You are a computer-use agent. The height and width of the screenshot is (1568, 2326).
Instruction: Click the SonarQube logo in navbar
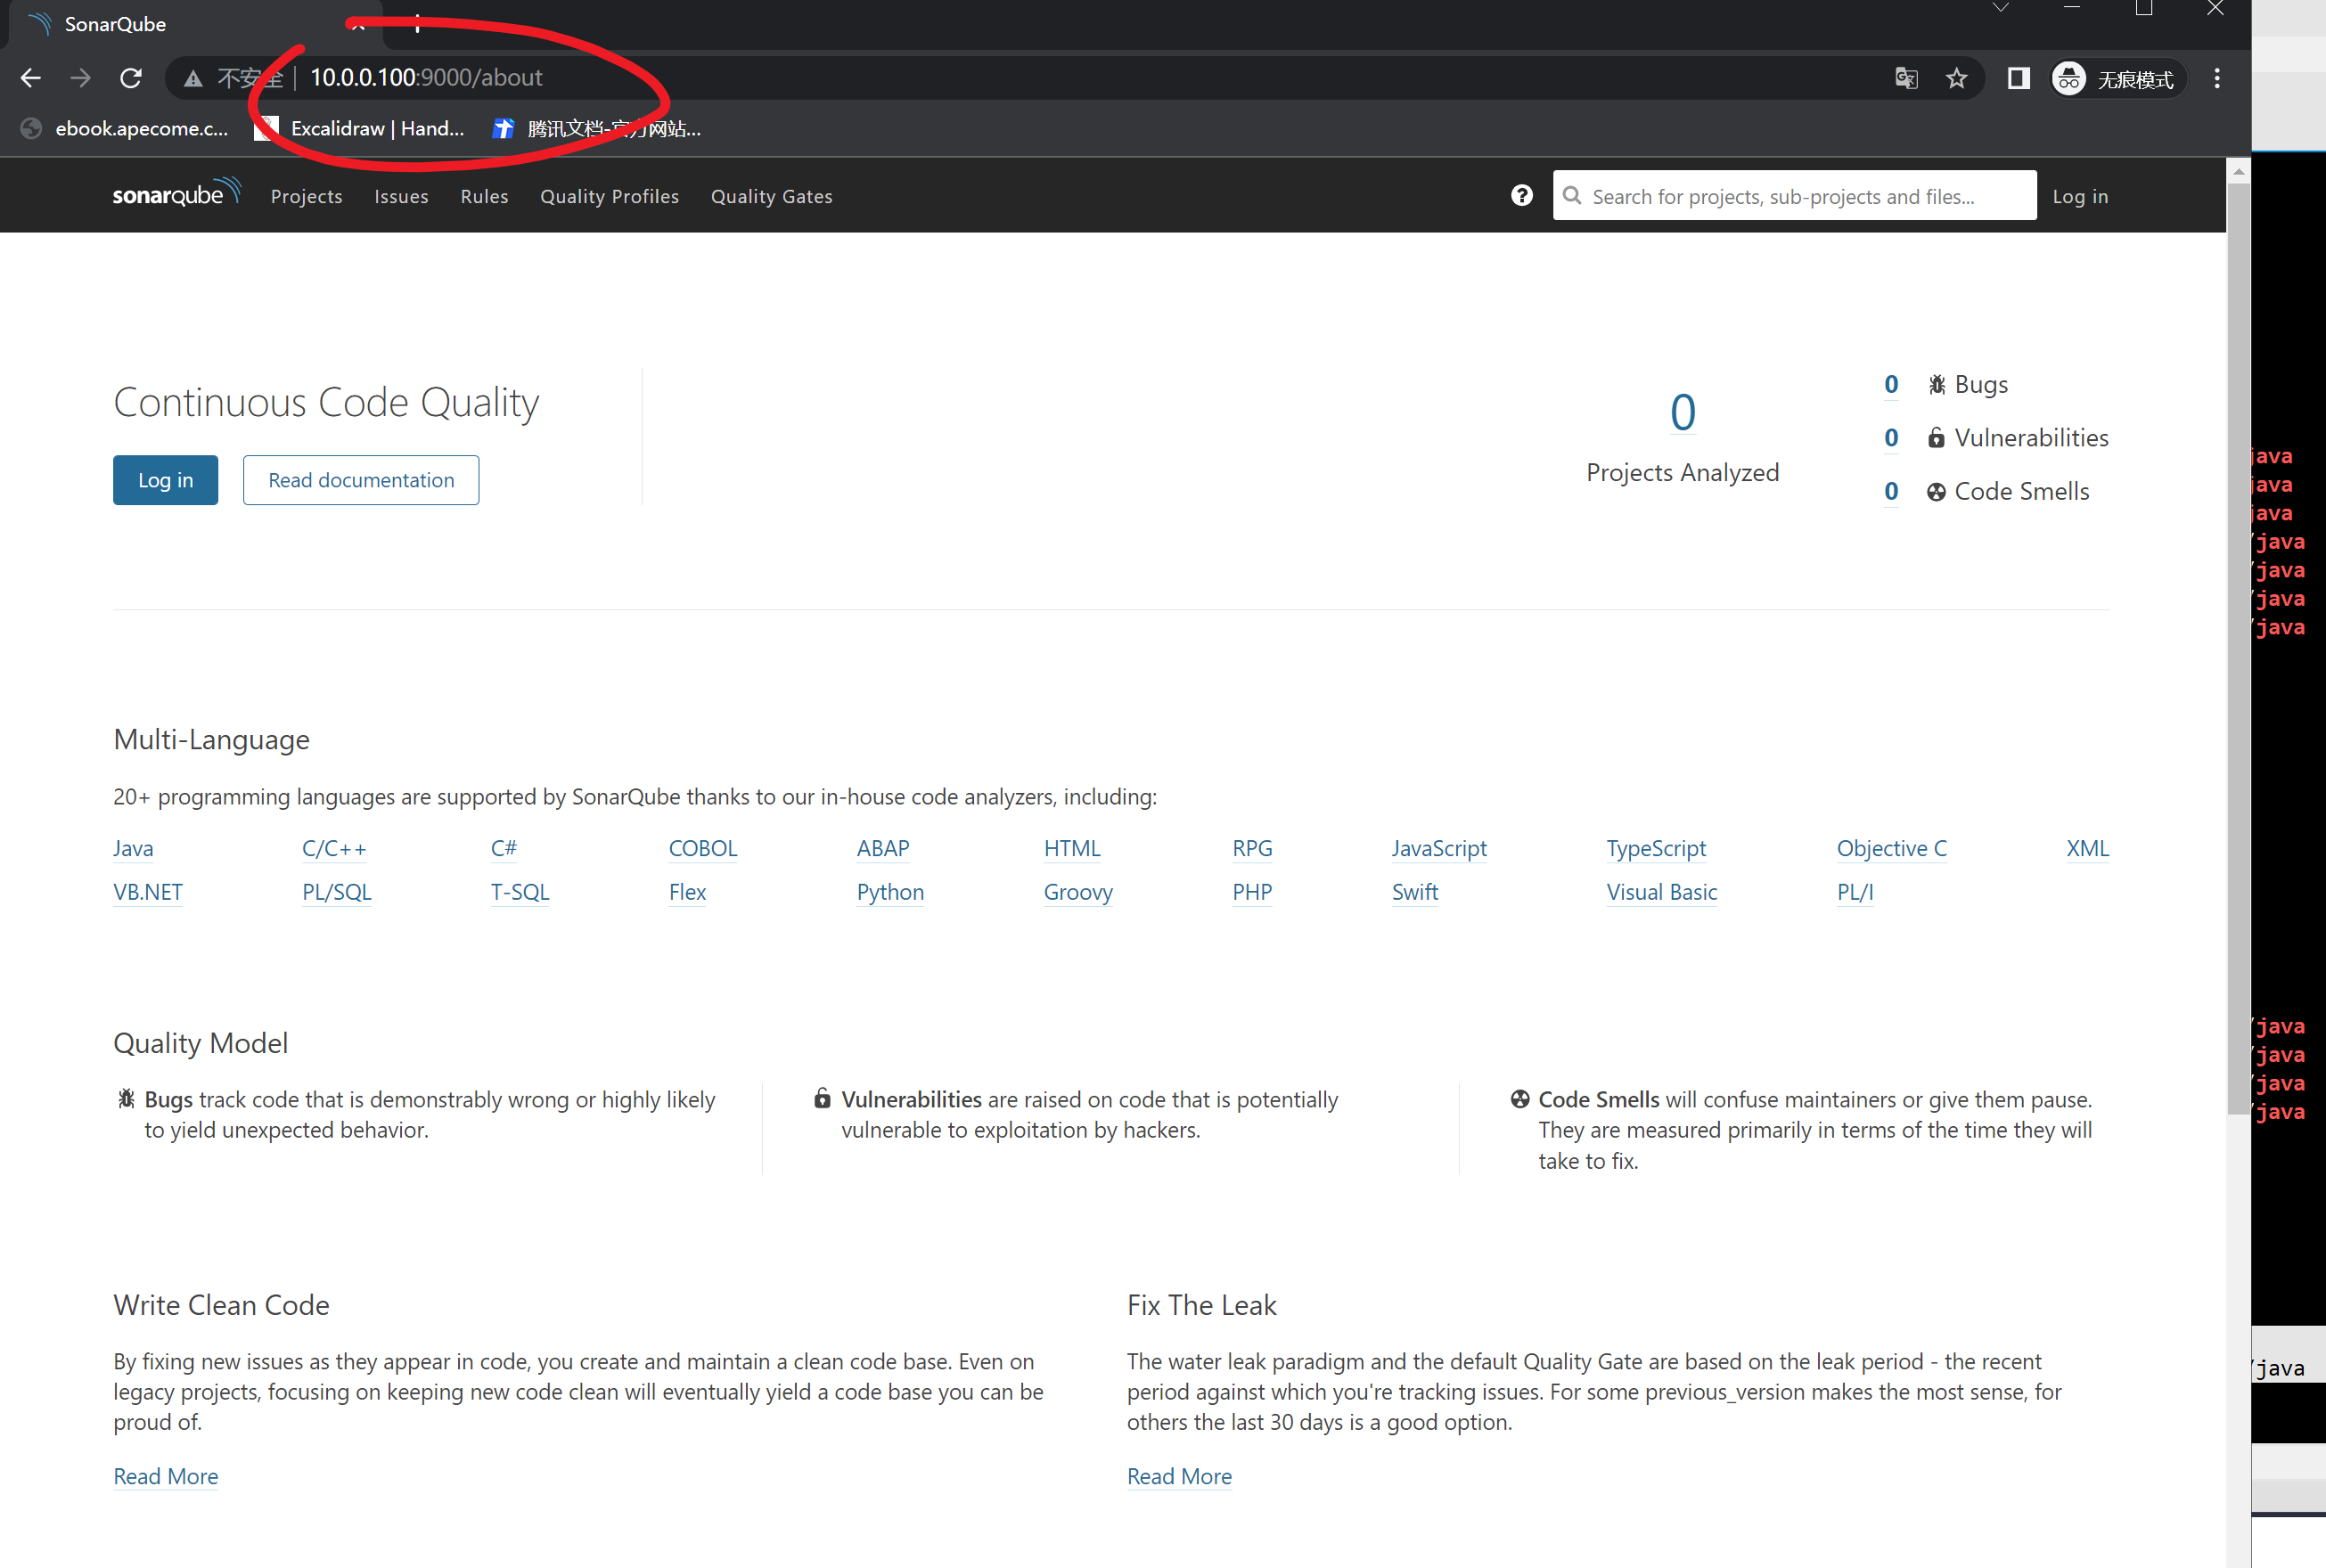tap(176, 194)
